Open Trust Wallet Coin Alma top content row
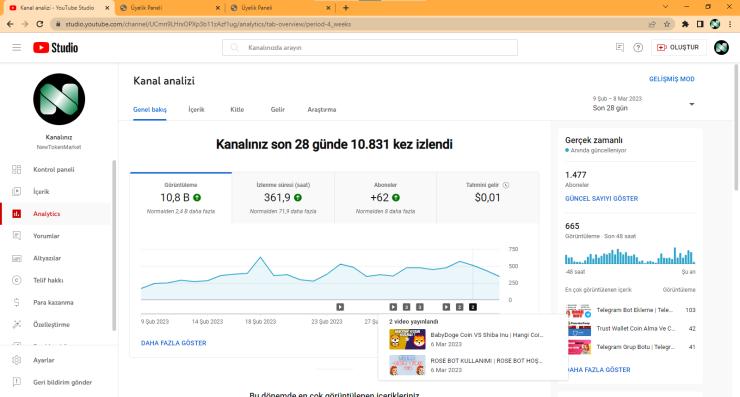740x397 pixels. pyautogui.click(x=631, y=329)
